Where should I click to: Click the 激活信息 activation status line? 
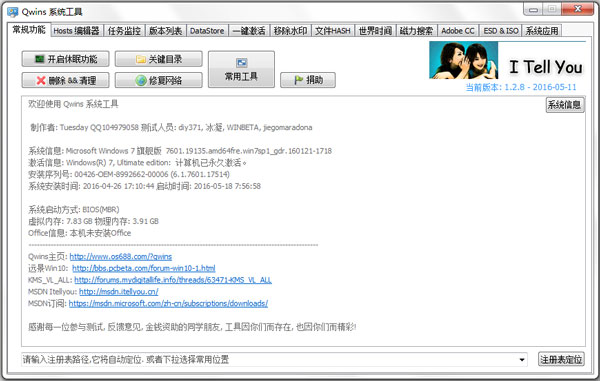click(138, 163)
